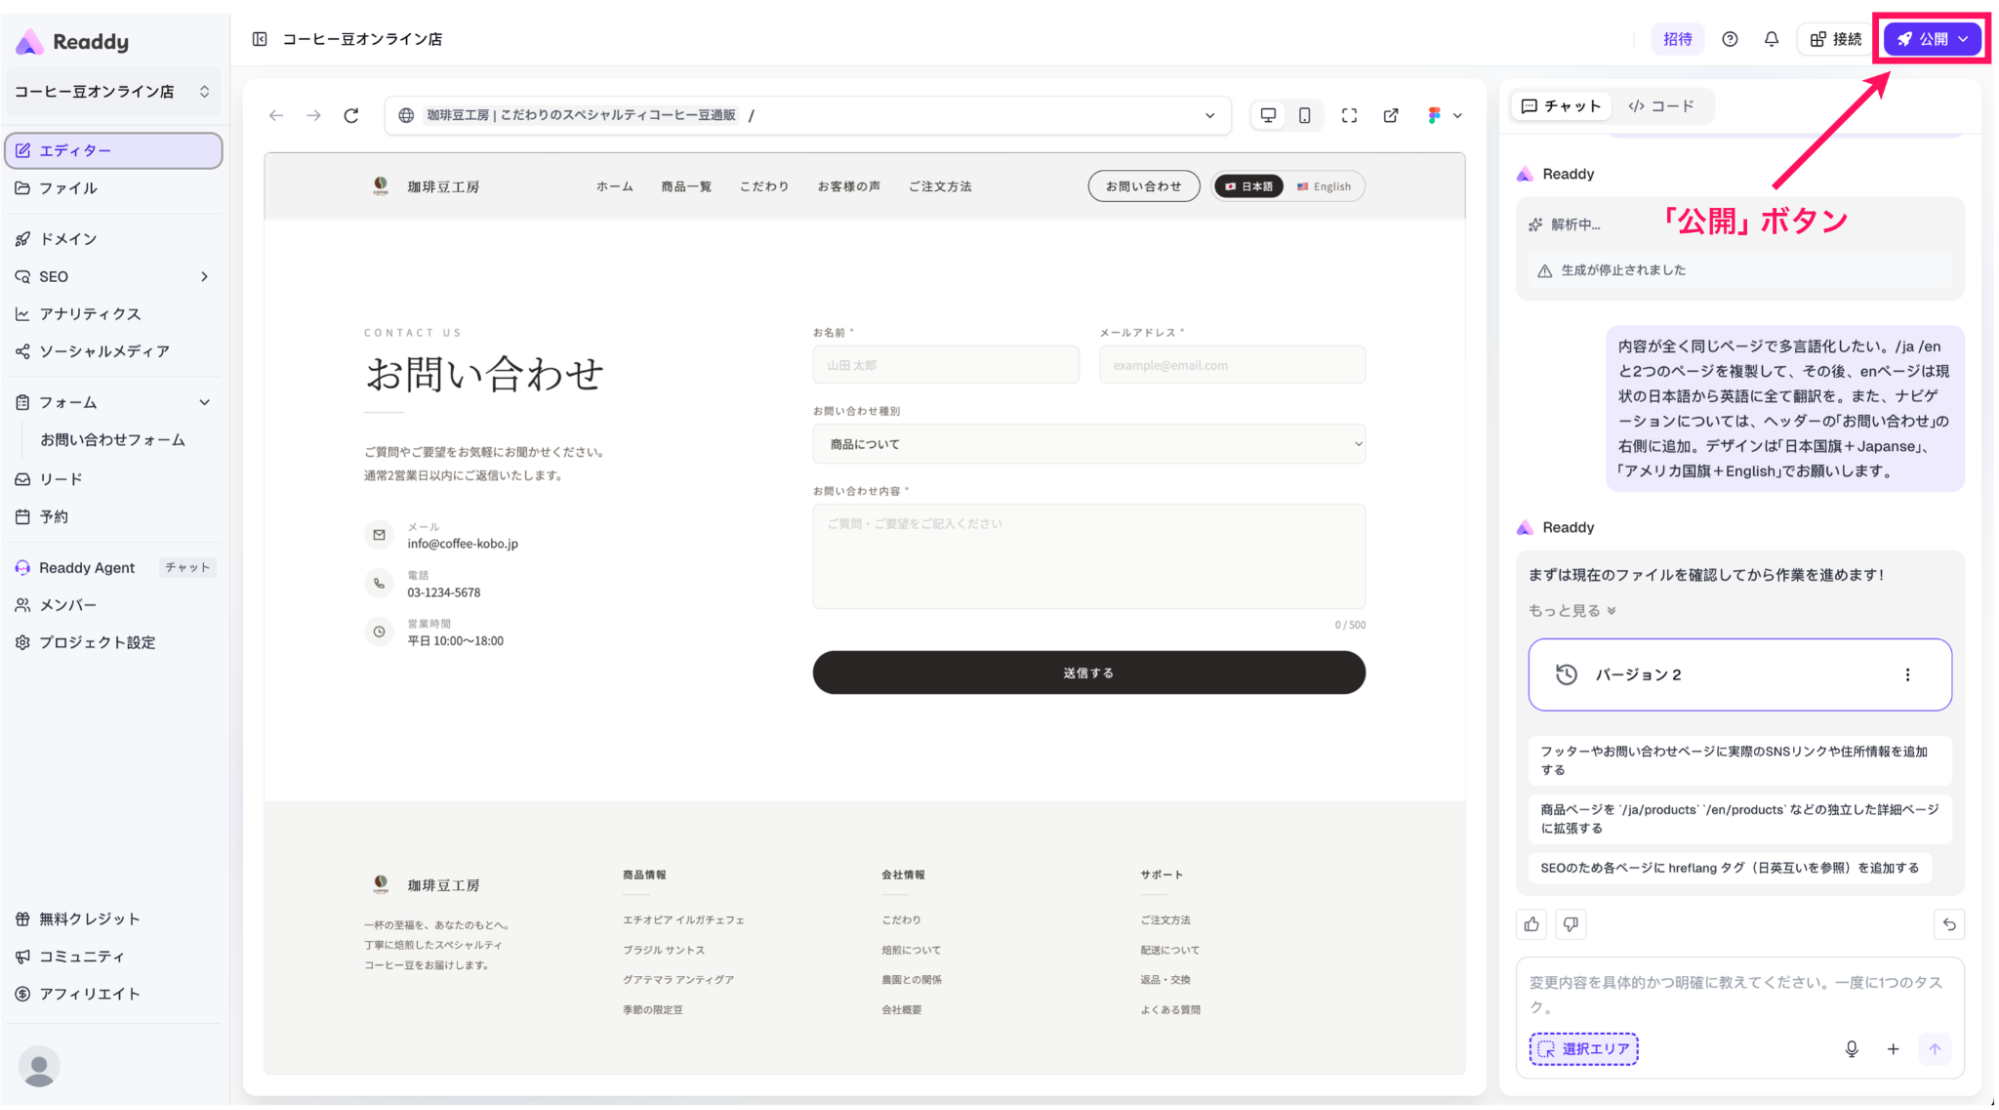The image size is (1999, 1110).
Task: Open リード in sidebar
Action: click(113, 479)
